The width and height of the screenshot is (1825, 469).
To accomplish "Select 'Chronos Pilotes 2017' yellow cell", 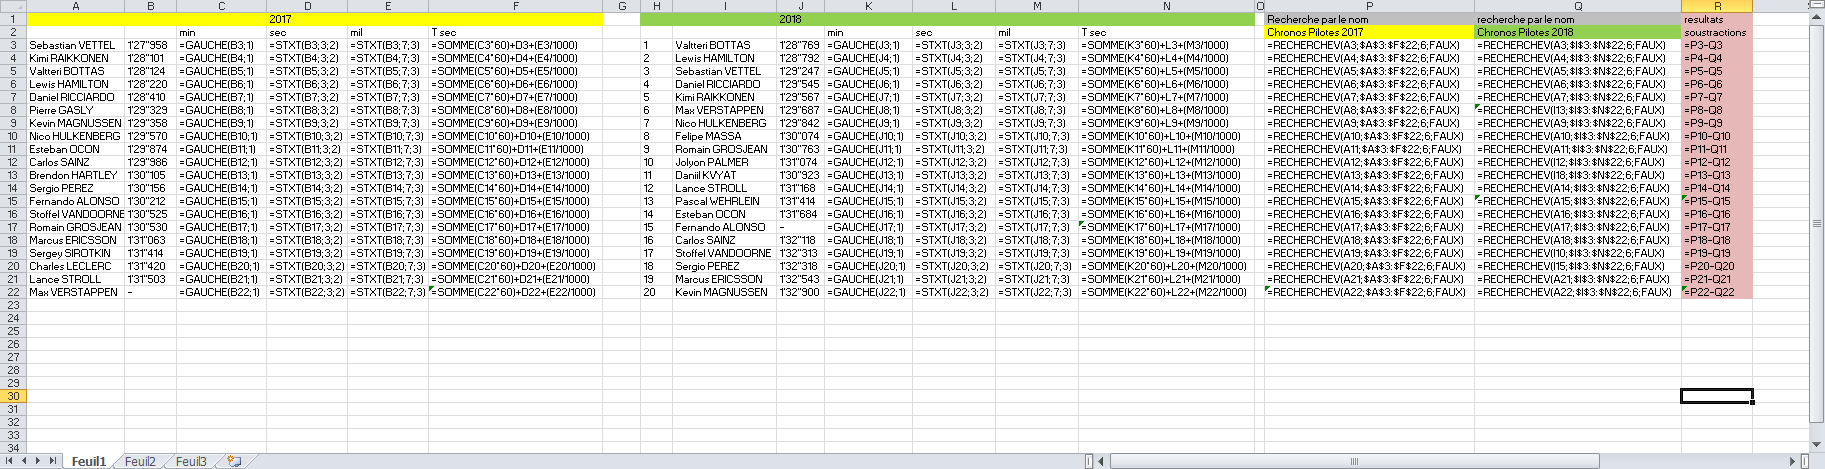I will click(x=1370, y=32).
